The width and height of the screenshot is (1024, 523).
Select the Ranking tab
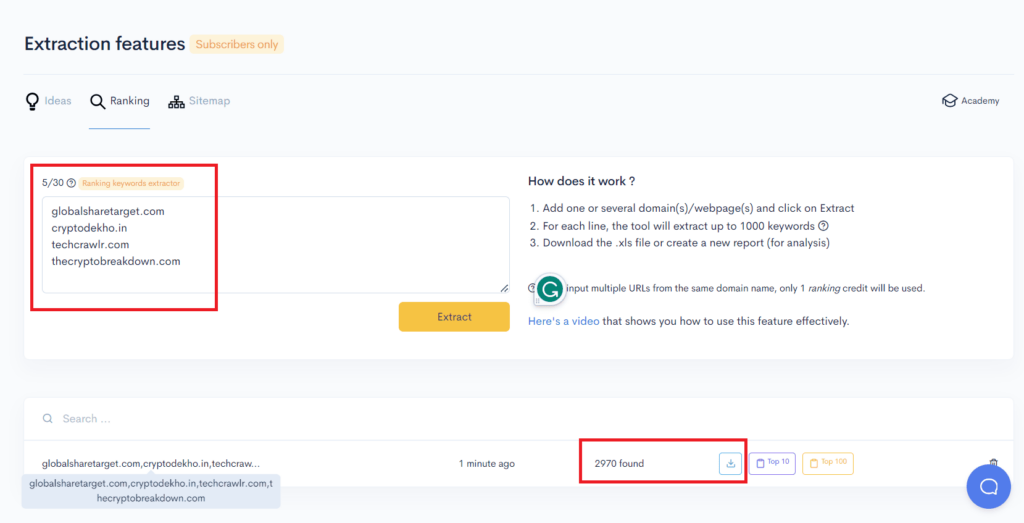tap(119, 101)
